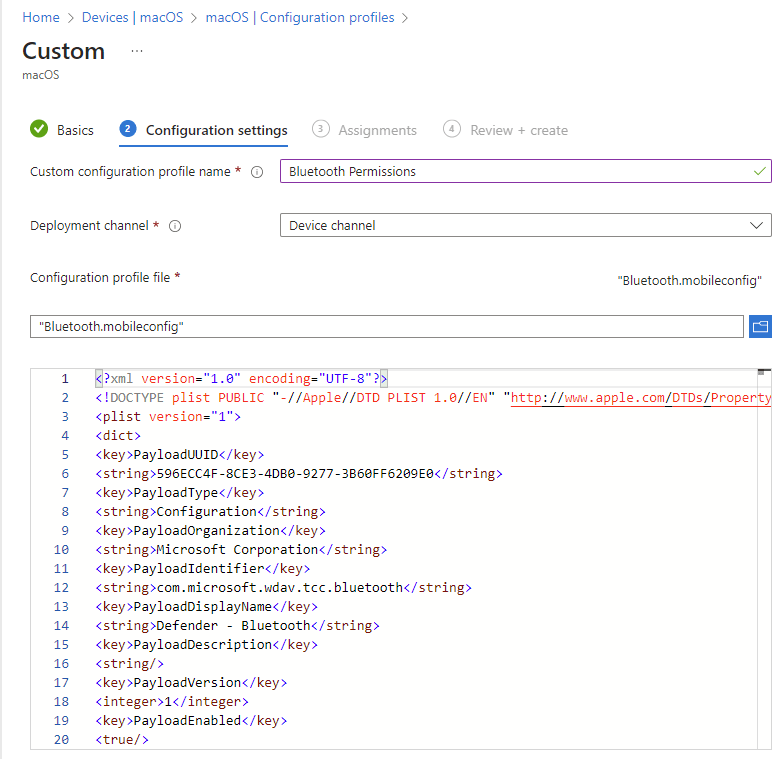The width and height of the screenshot is (779, 759).
Task: Click the step 2 circle icon
Action: (x=128, y=129)
